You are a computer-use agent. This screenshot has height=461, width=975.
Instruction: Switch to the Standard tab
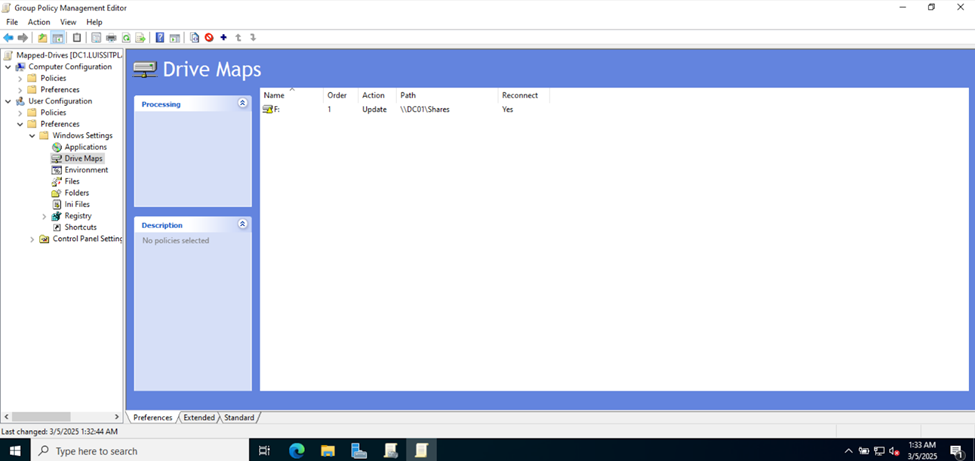click(239, 417)
